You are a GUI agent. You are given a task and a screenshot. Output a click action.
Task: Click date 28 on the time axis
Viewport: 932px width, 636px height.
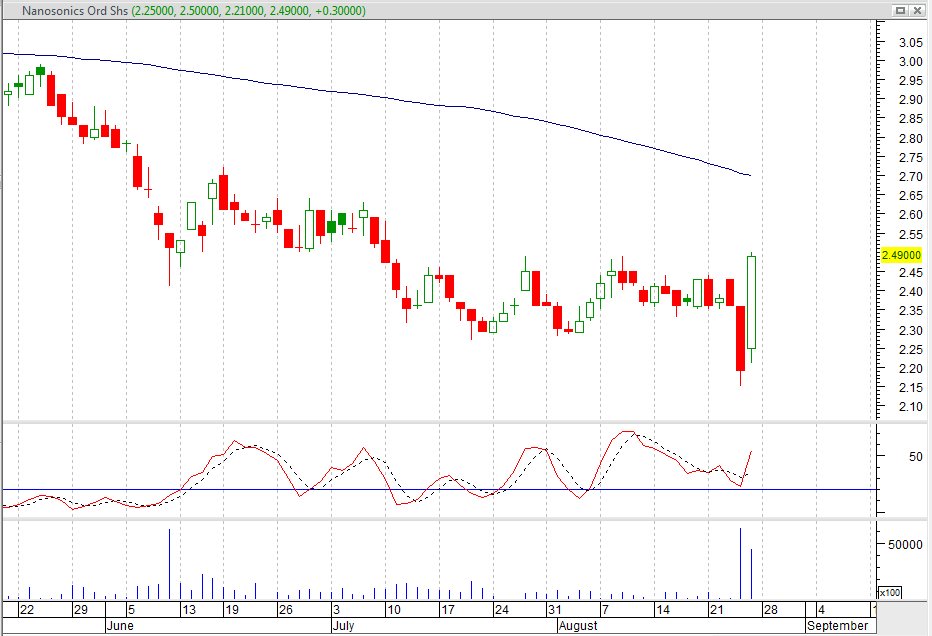(x=770, y=610)
